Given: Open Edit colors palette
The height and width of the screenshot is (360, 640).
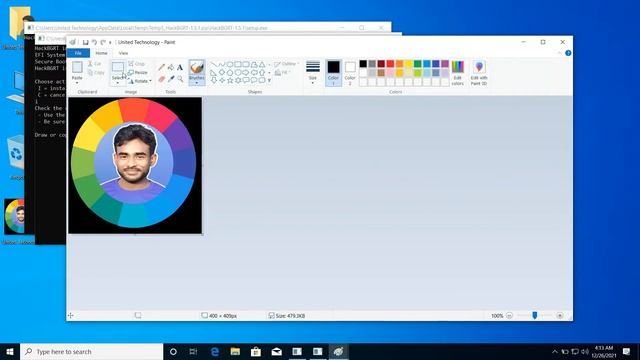Looking at the screenshot, I should pos(458,73).
